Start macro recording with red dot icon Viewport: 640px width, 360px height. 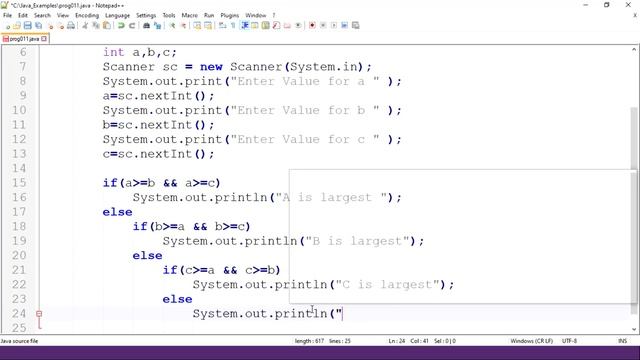tap(312, 26)
